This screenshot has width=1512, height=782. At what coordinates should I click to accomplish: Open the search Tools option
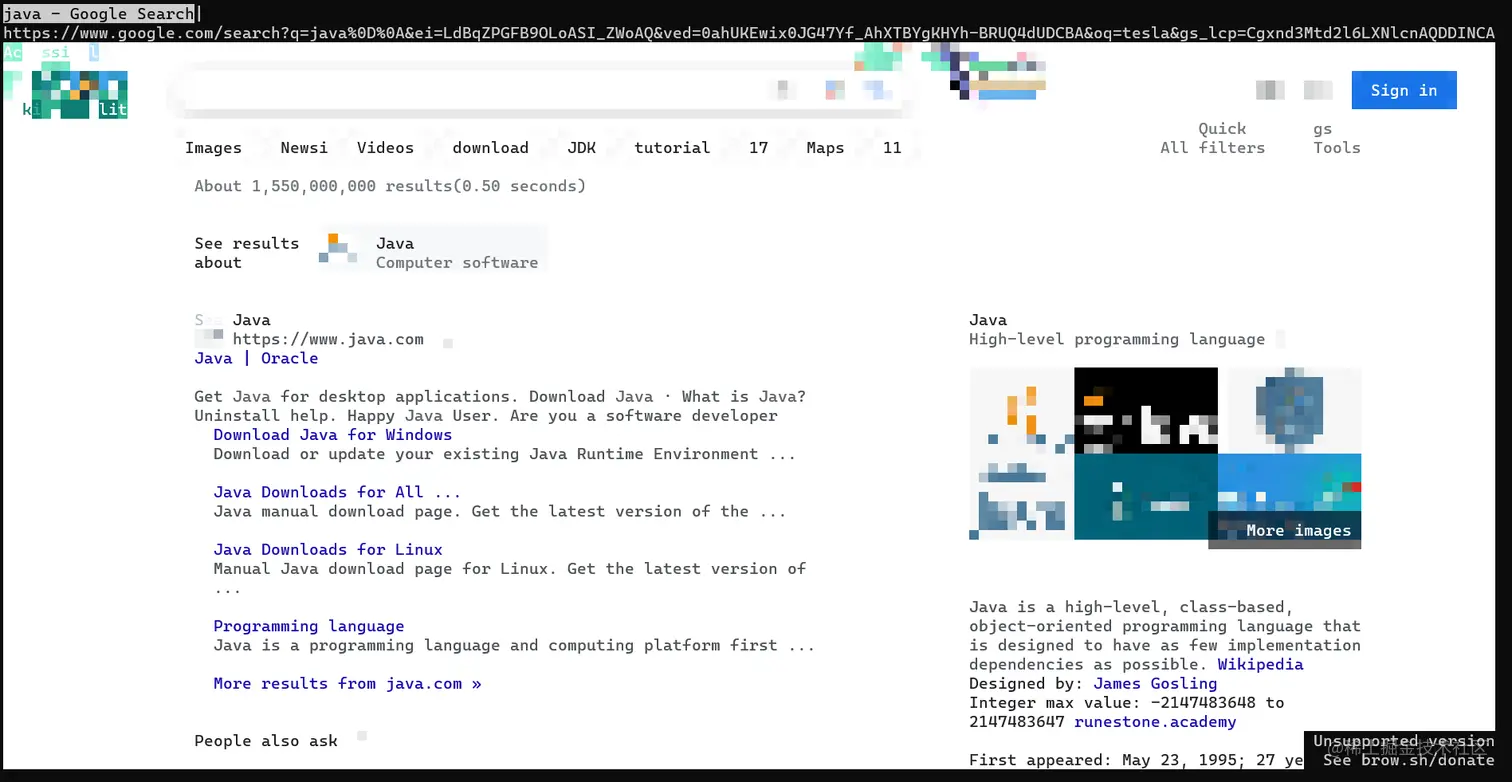pos(1337,148)
